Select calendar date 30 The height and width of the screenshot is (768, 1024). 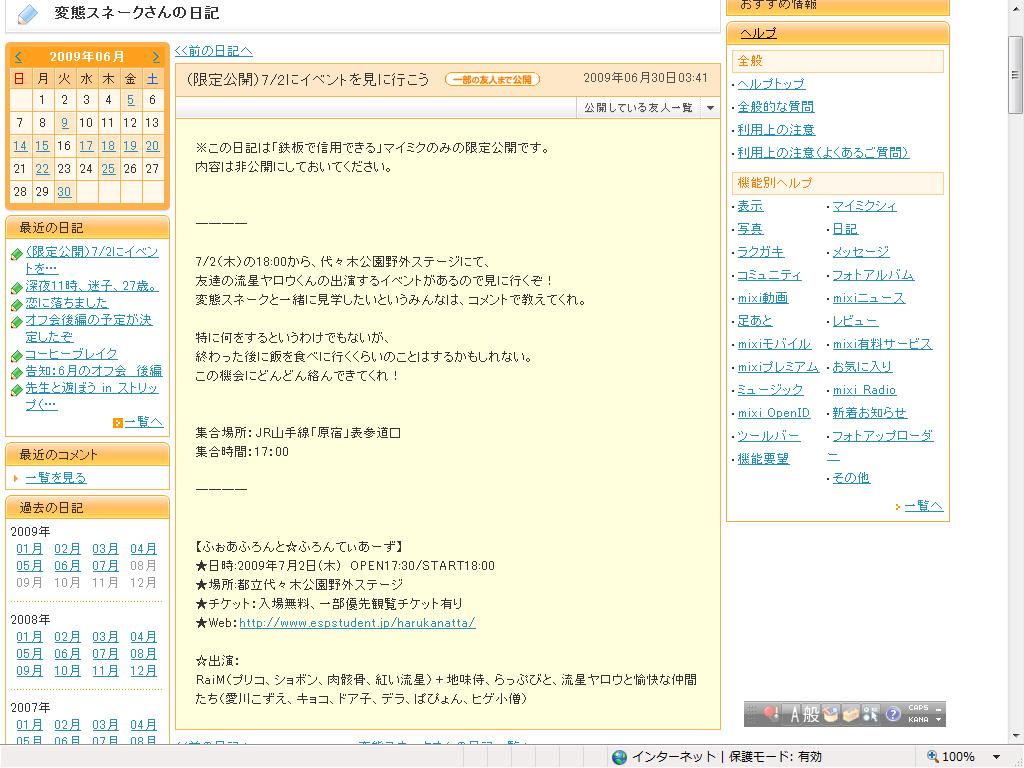point(64,192)
